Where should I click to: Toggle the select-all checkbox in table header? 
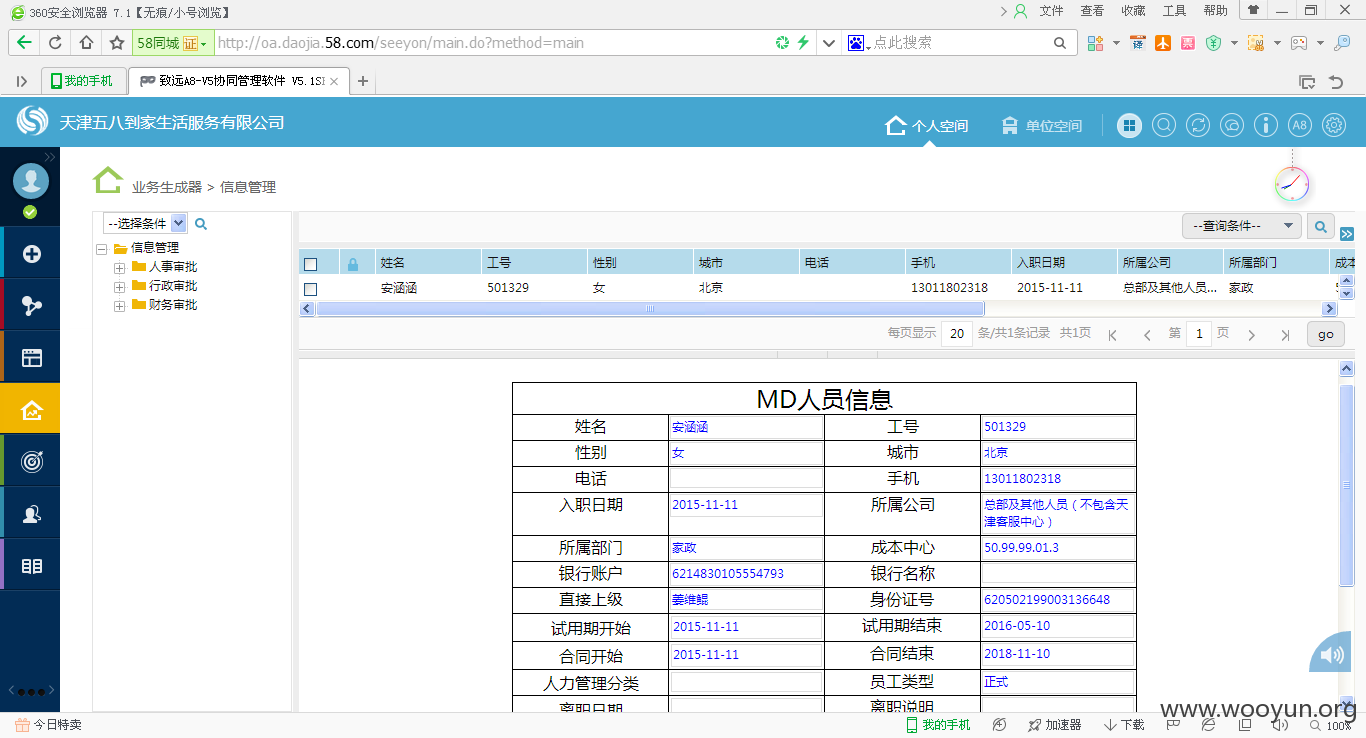tap(310, 264)
